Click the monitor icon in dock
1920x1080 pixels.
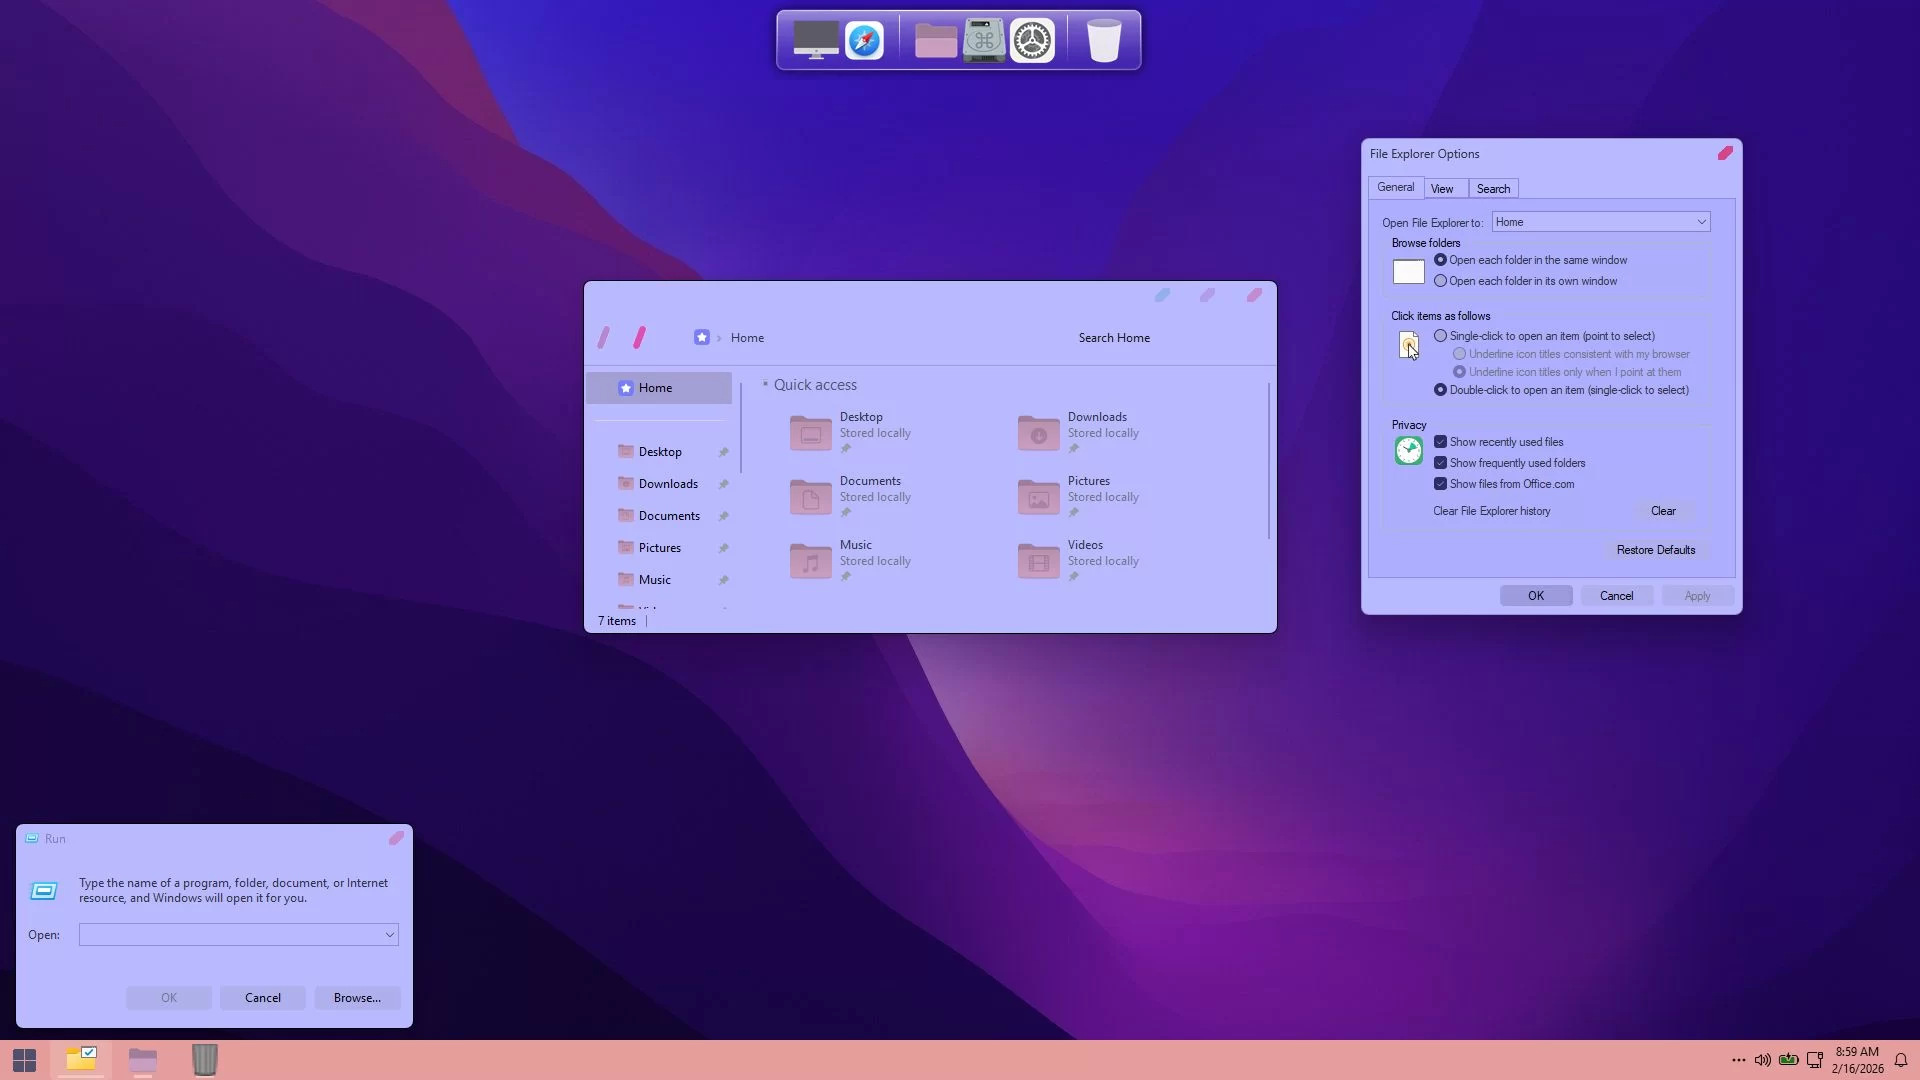coord(815,41)
